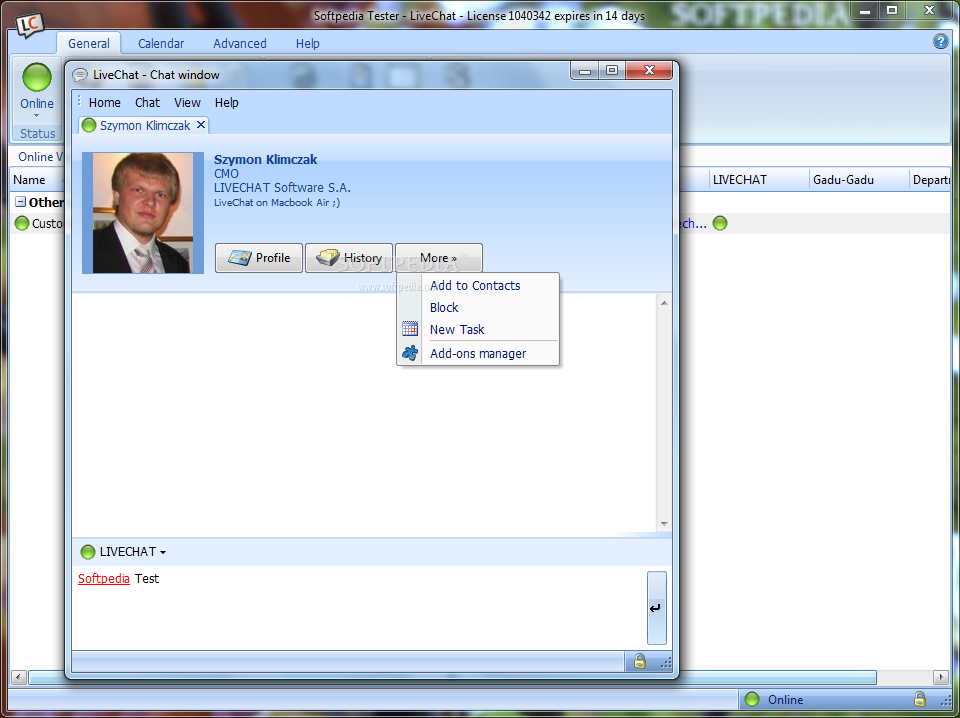Maximize the LiveChat chat window

coord(612,71)
